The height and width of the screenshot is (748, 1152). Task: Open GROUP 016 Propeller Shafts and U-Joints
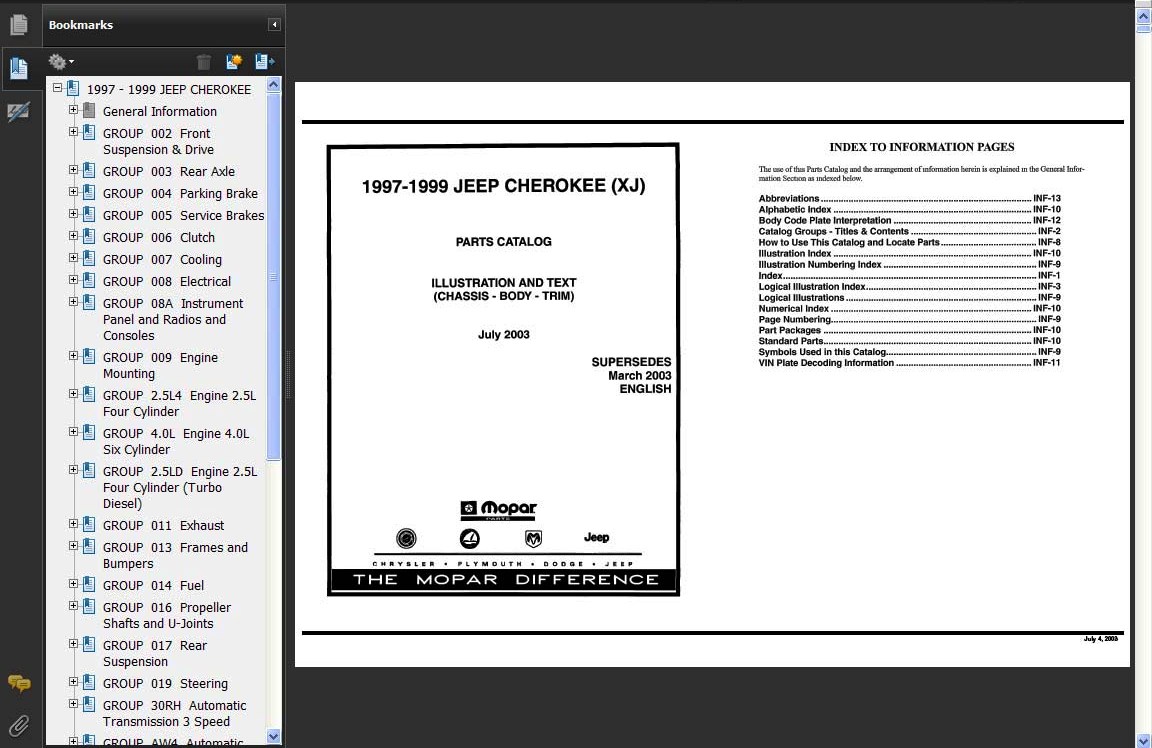[x=167, y=616]
